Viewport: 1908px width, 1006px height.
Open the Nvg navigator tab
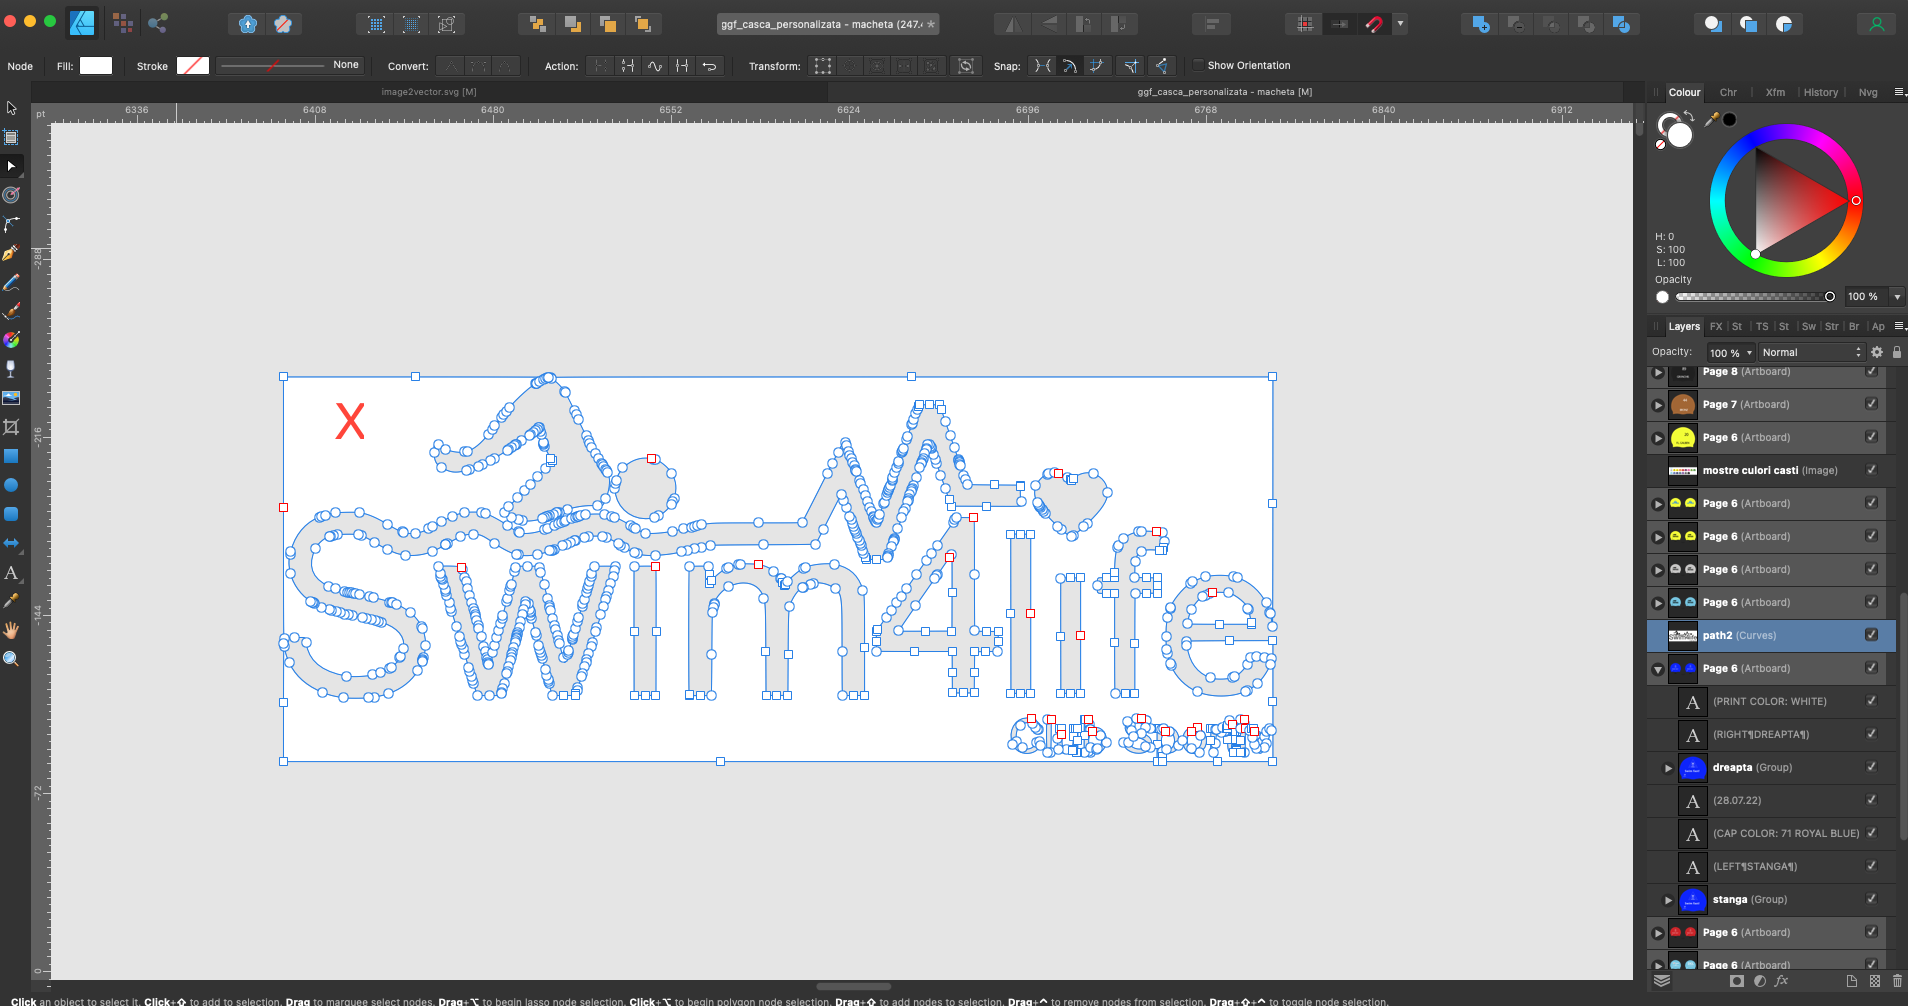[x=1868, y=92]
